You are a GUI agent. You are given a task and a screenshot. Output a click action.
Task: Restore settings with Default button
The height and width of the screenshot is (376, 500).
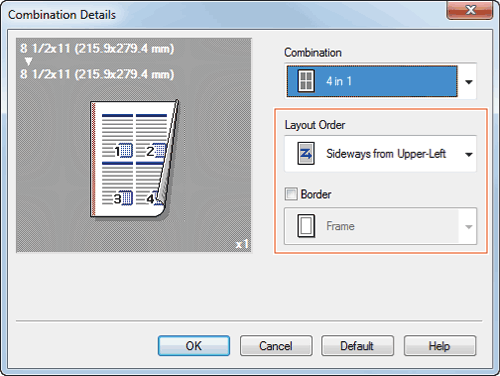click(357, 346)
